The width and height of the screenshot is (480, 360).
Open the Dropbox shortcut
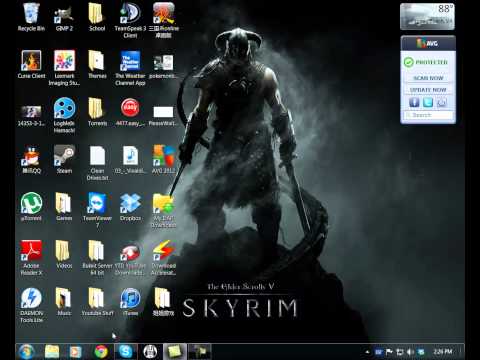(130, 207)
